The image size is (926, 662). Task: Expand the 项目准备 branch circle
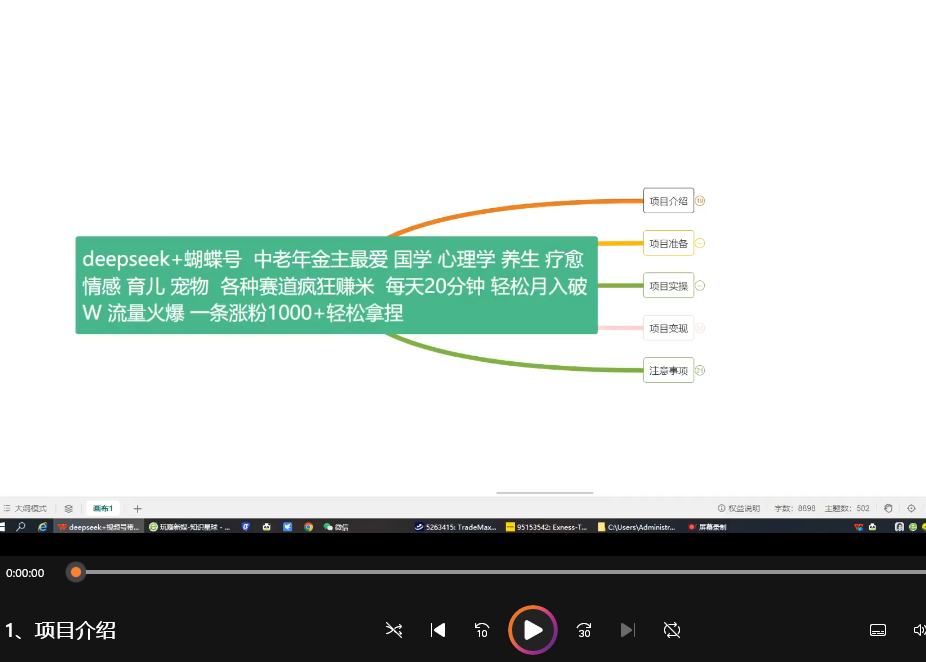(x=700, y=243)
